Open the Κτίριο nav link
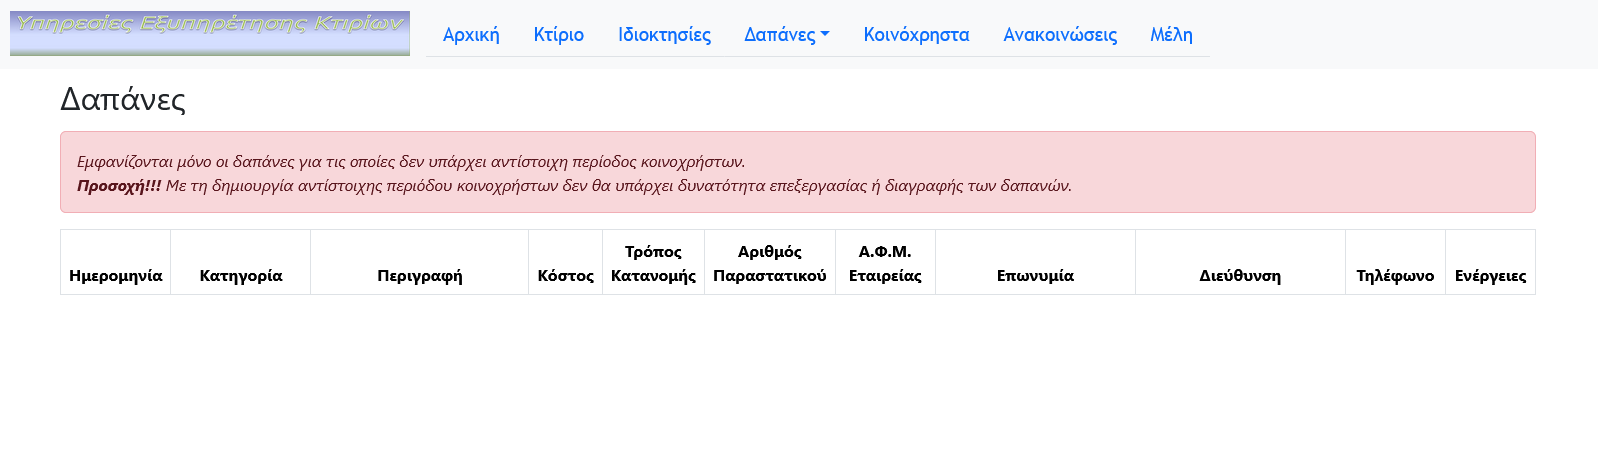The height and width of the screenshot is (456, 1598). pyautogui.click(x=558, y=35)
